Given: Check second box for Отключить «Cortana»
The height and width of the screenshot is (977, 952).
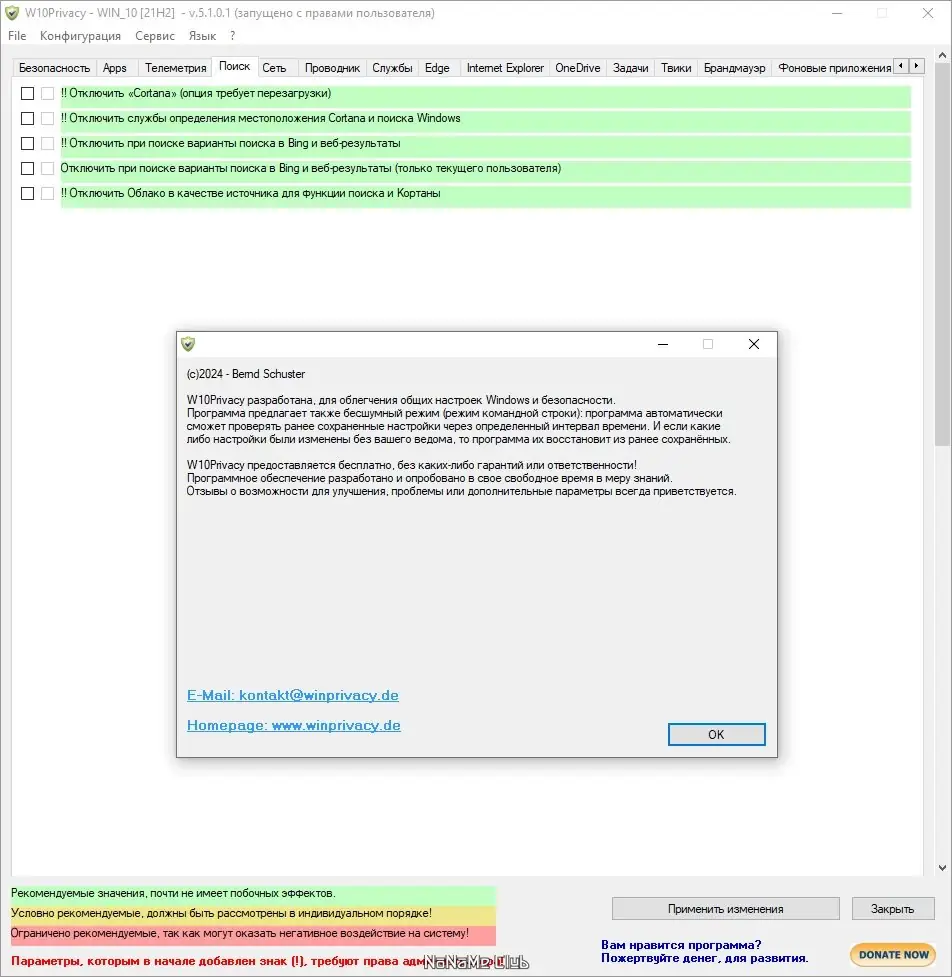Looking at the screenshot, I should 47,93.
